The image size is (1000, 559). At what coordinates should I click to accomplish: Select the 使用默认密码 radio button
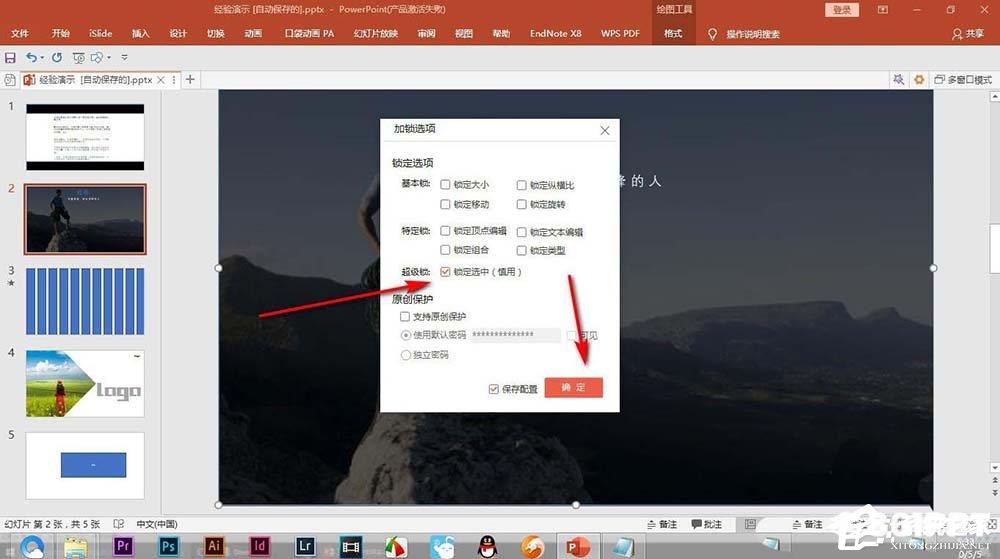[405, 335]
